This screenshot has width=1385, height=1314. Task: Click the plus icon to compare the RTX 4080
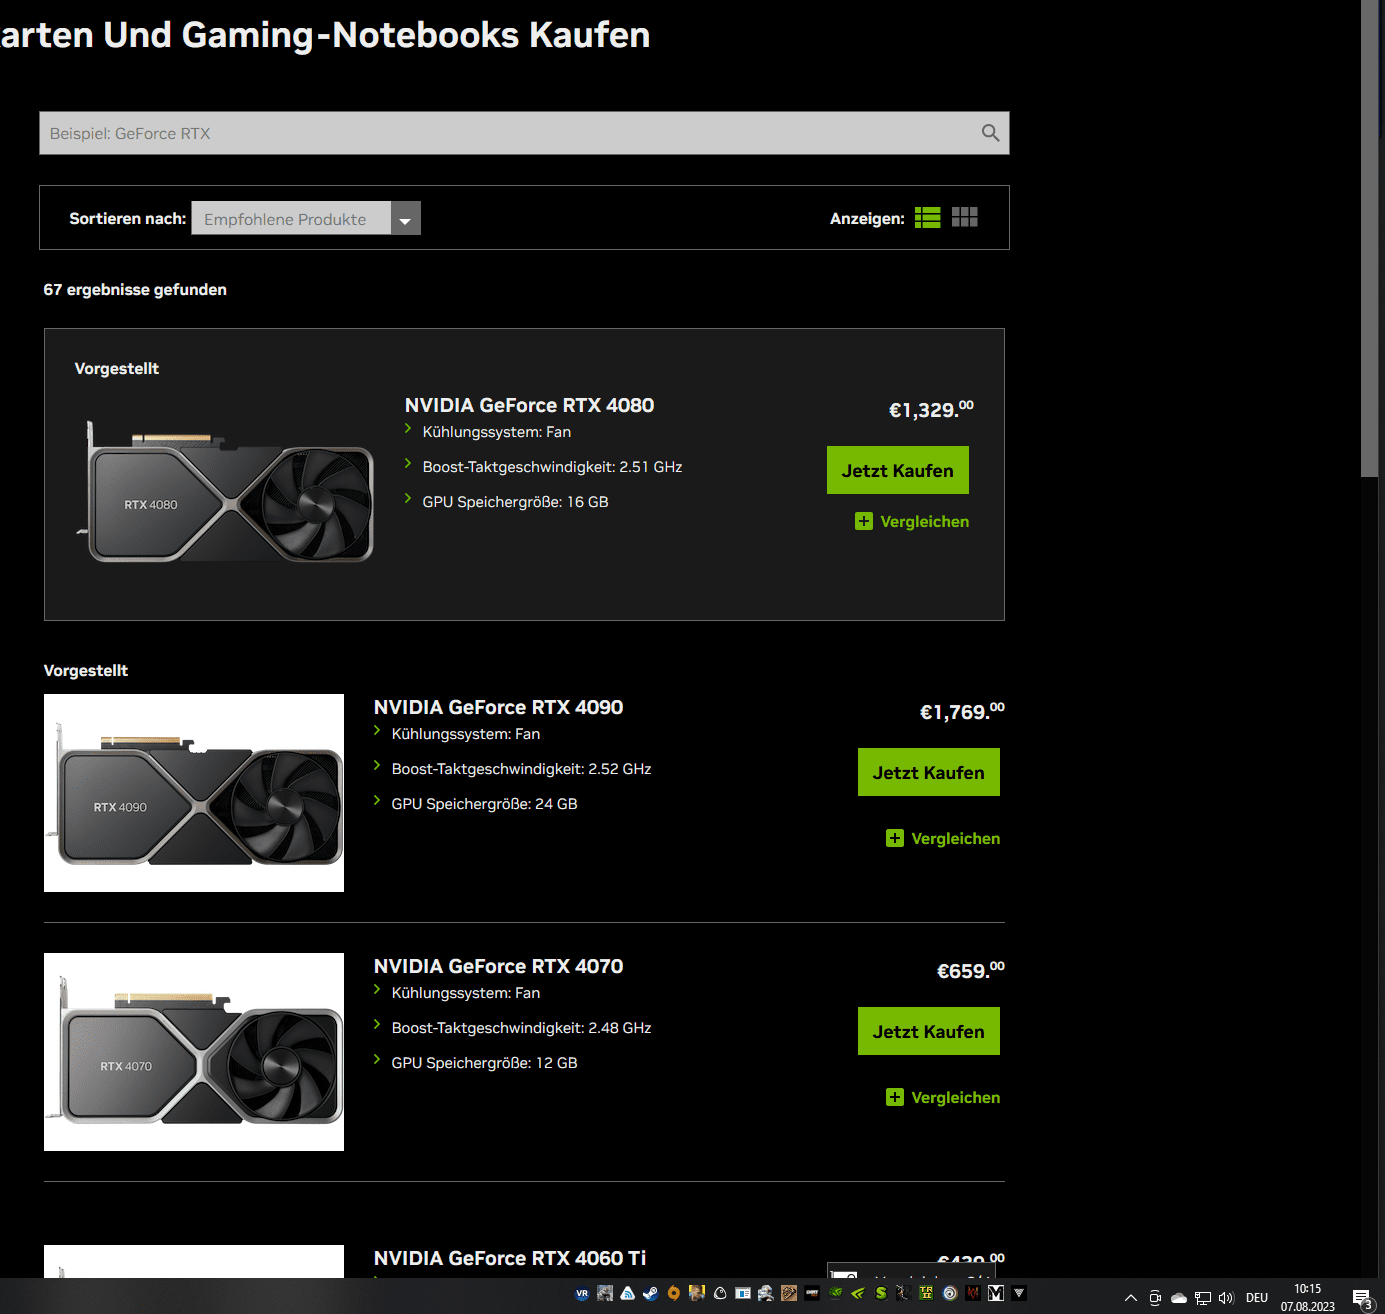(864, 521)
